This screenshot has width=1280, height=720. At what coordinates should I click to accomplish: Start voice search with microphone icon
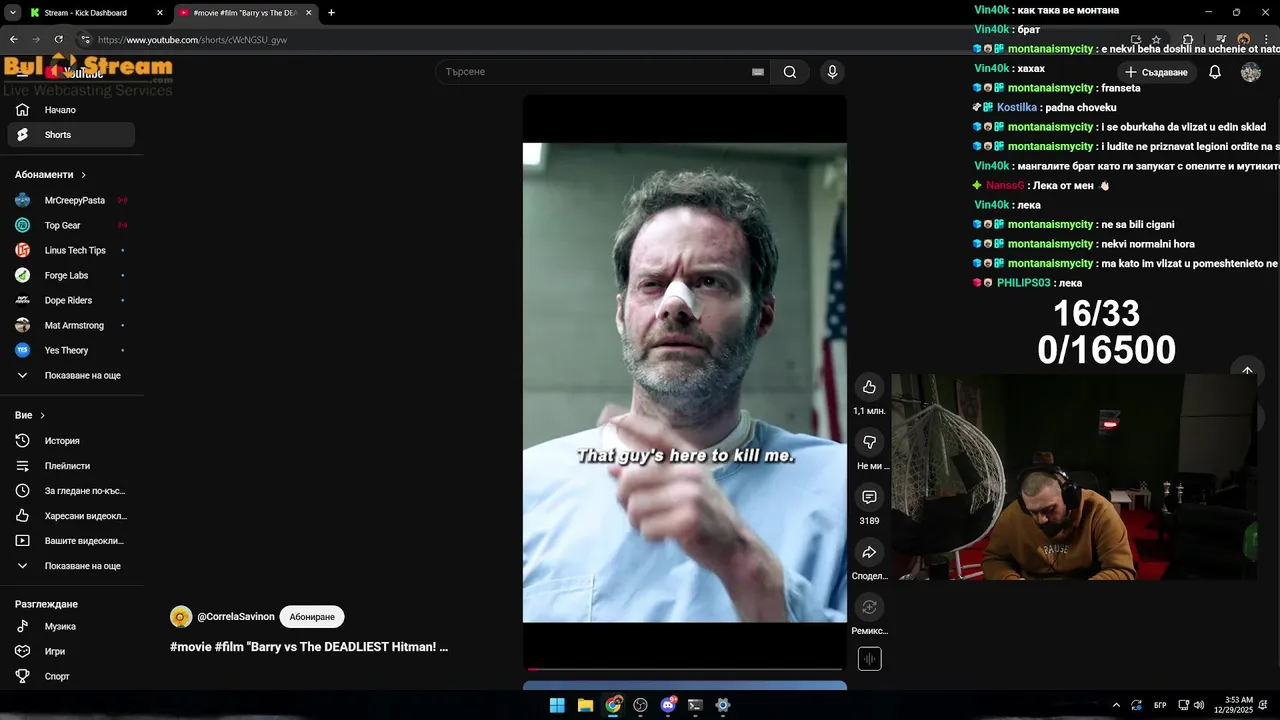pos(832,72)
